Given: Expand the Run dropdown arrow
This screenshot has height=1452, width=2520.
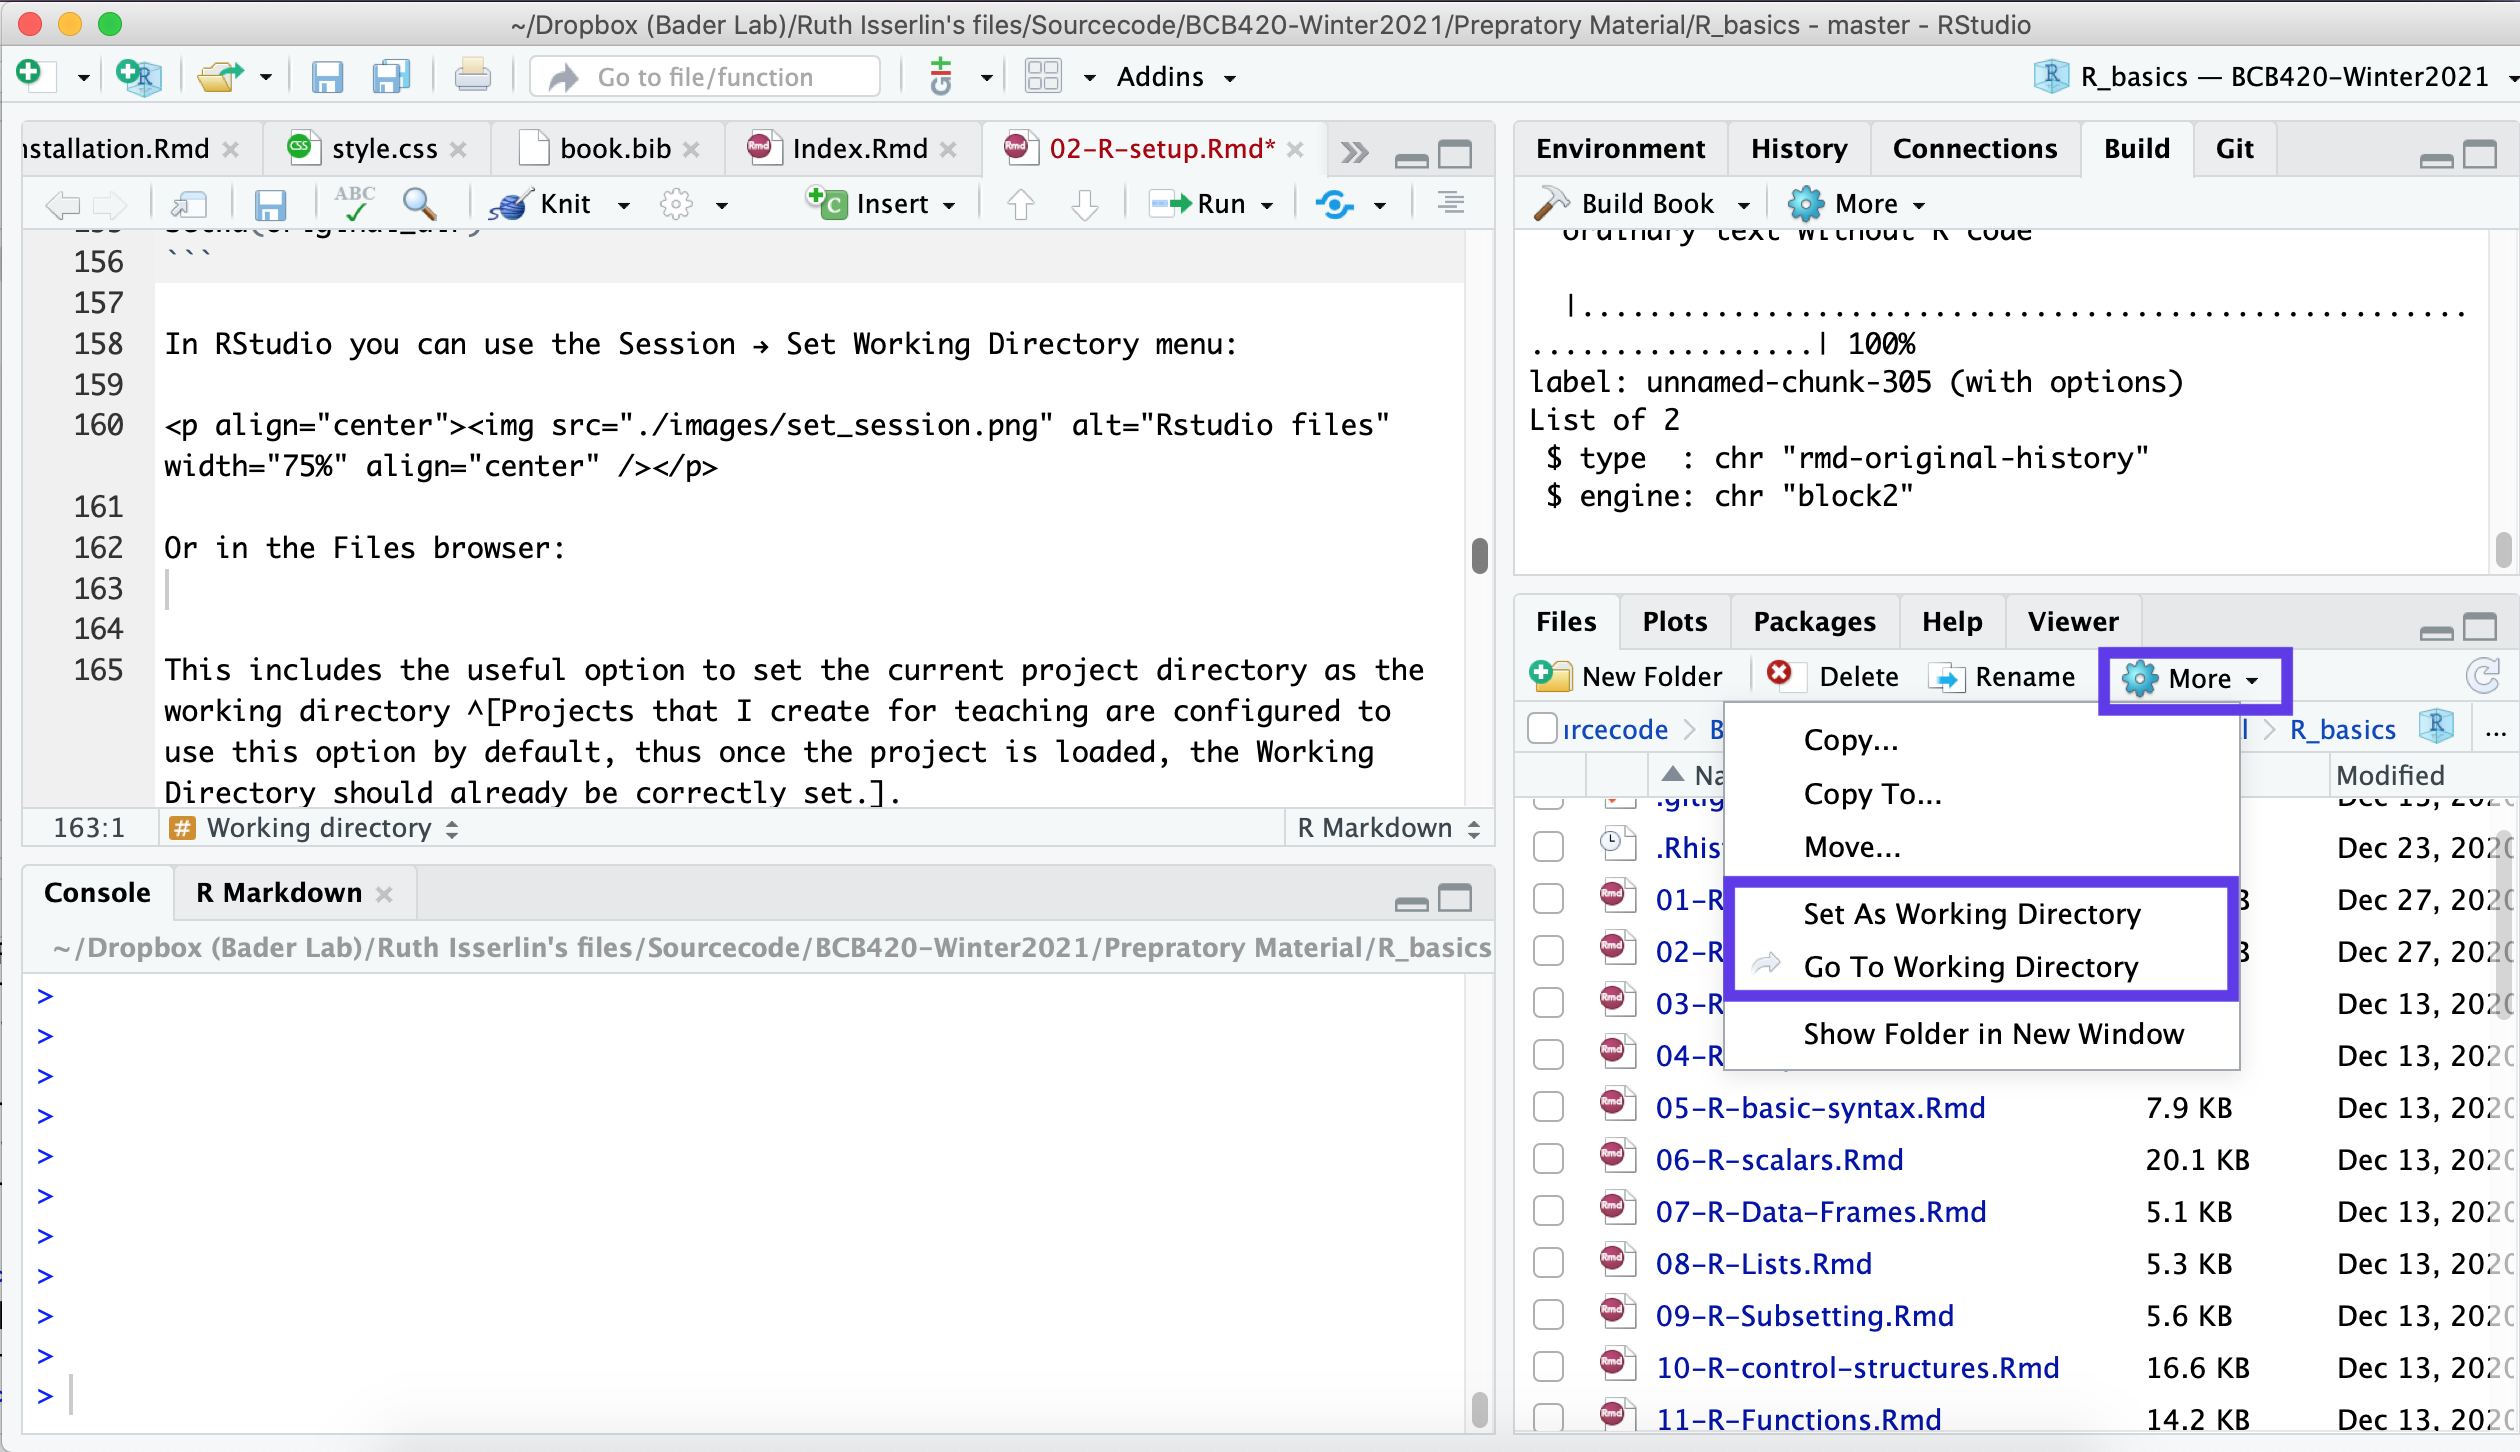Looking at the screenshot, I should point(1267,206).
